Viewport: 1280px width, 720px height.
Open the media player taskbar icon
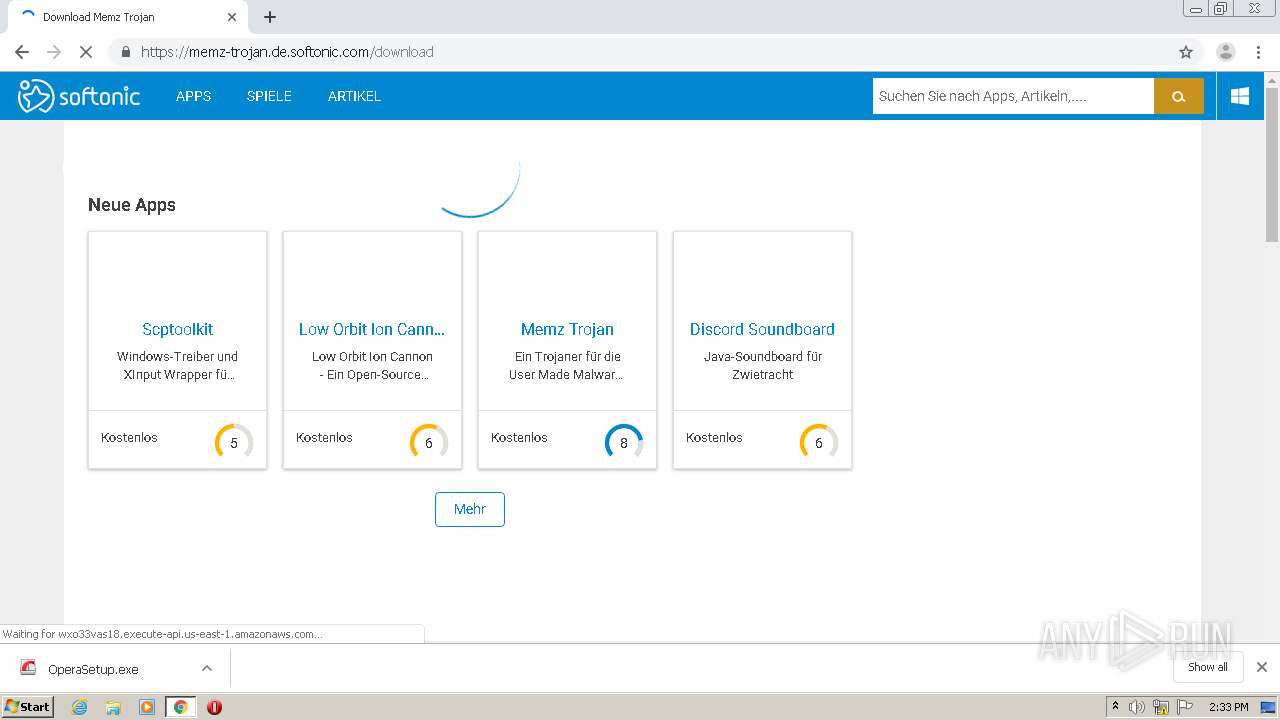(147, 707)
